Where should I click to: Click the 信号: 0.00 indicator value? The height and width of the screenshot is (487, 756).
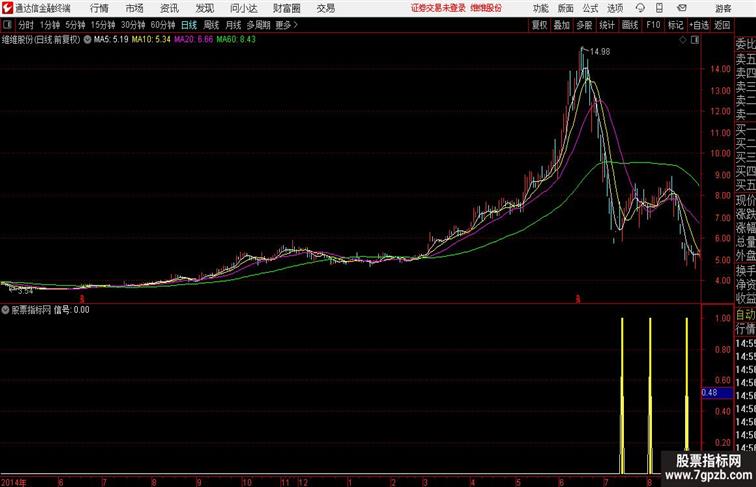point(71,310)
